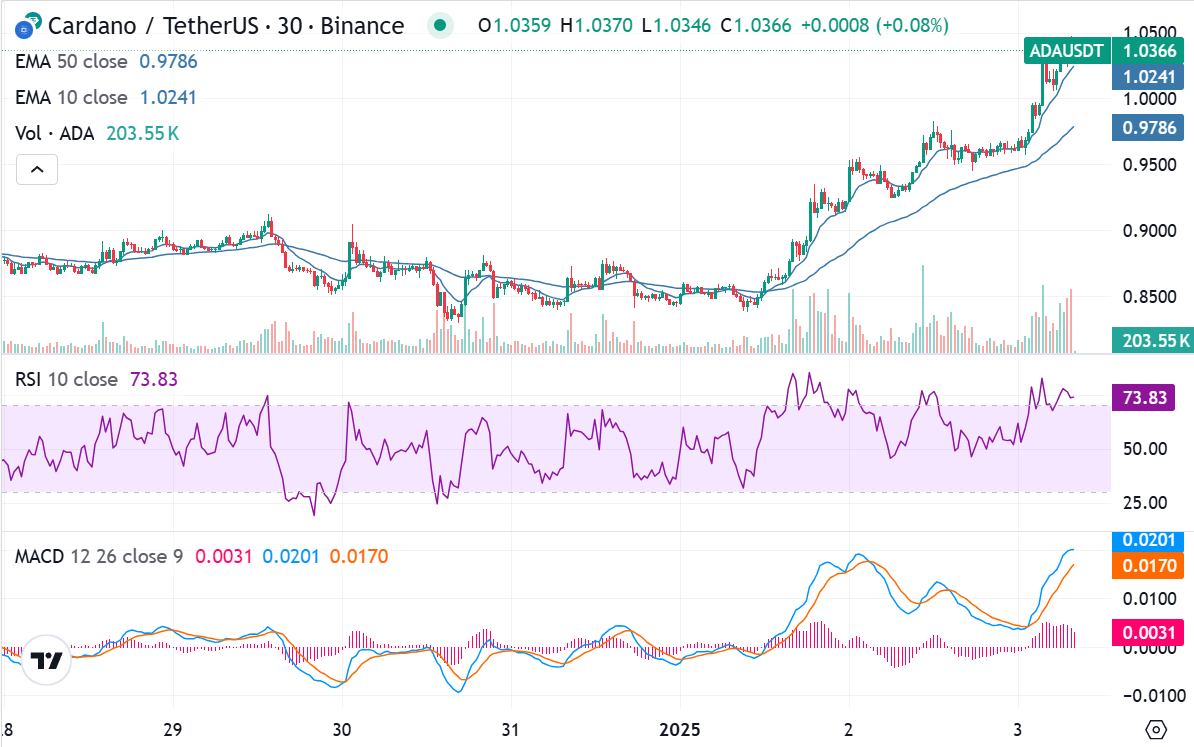
Task: Open the chart settings hexagon icon
Action: point(1155,729)
